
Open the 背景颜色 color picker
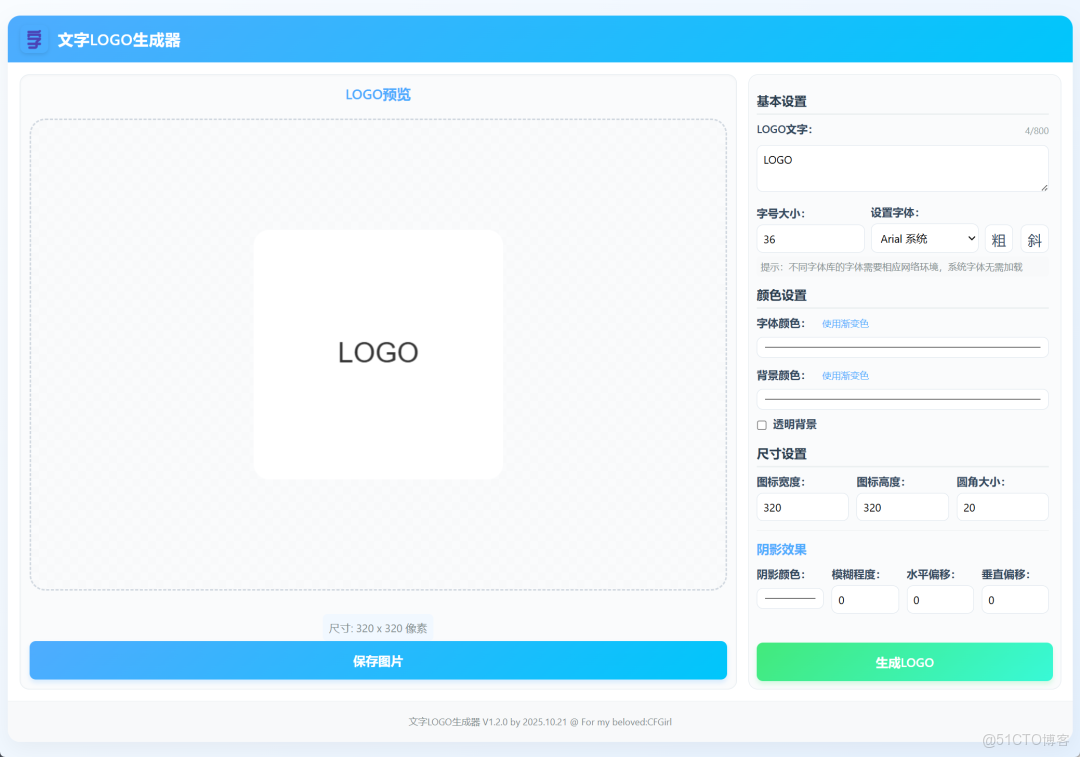click(x=902, y=399)
